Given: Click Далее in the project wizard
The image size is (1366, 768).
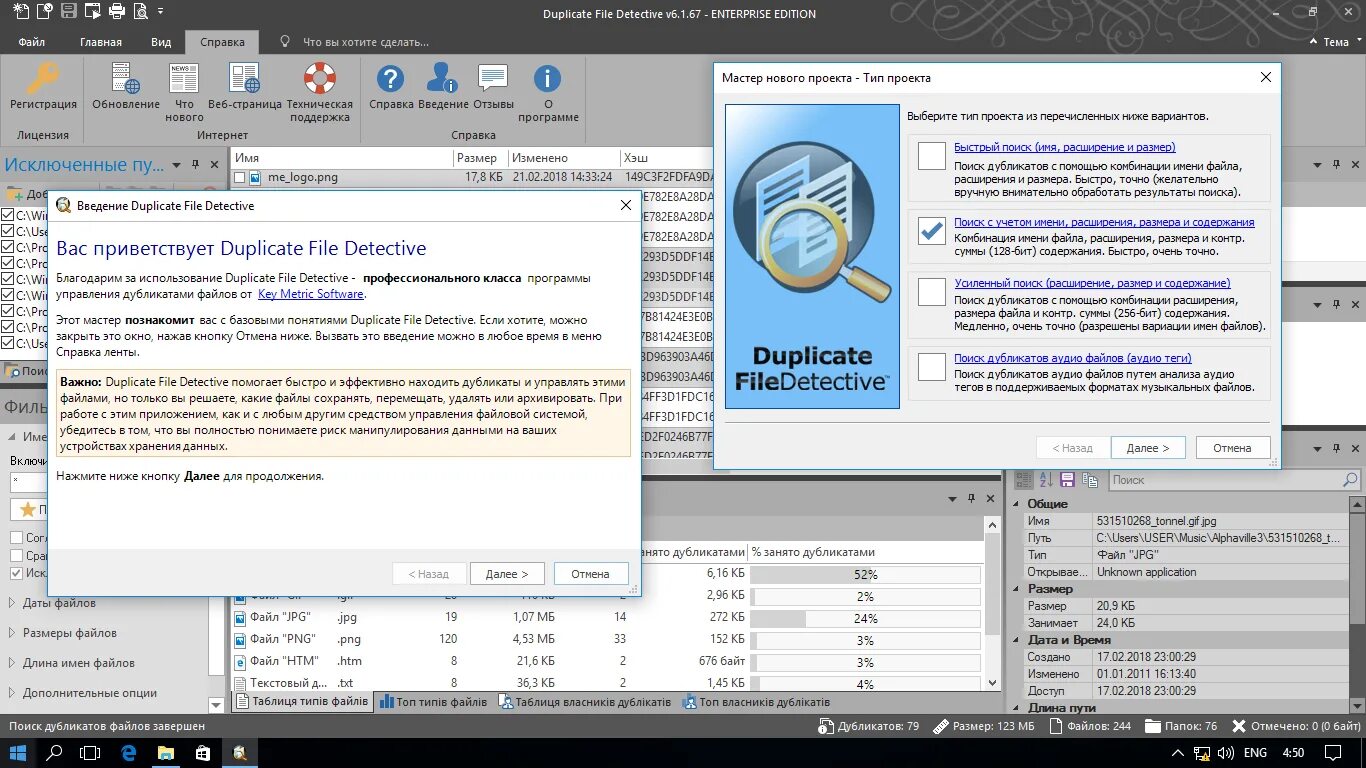Looking at the screenshot, I should [1148, 448].
